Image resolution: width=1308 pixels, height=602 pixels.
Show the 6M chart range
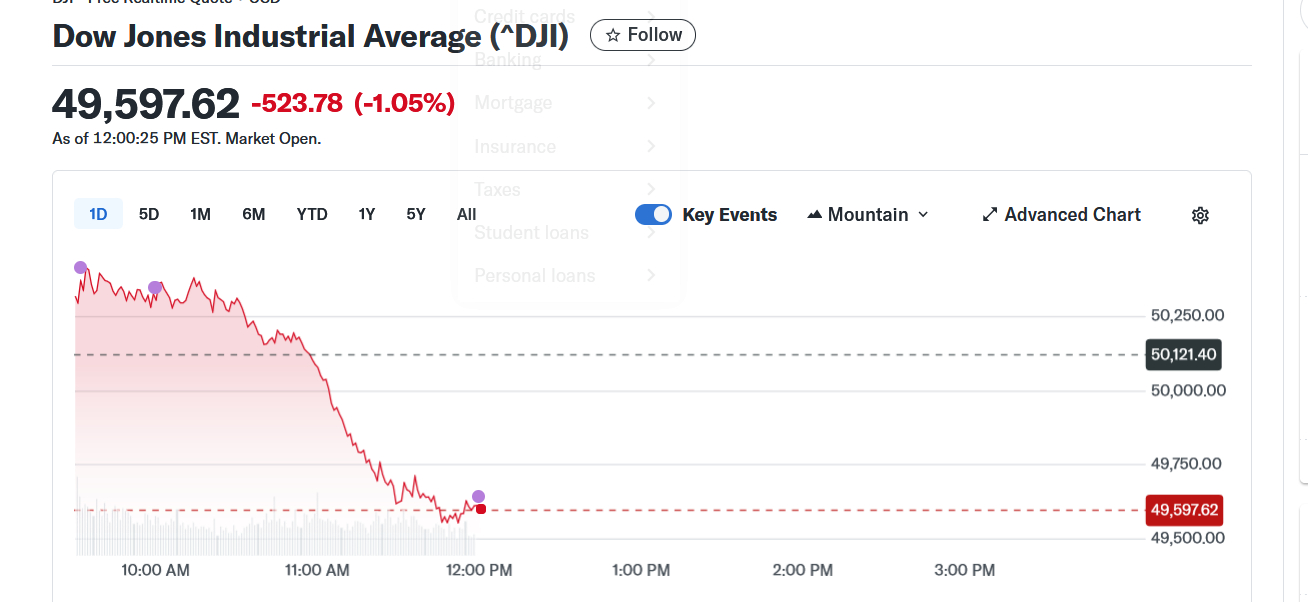254,214
